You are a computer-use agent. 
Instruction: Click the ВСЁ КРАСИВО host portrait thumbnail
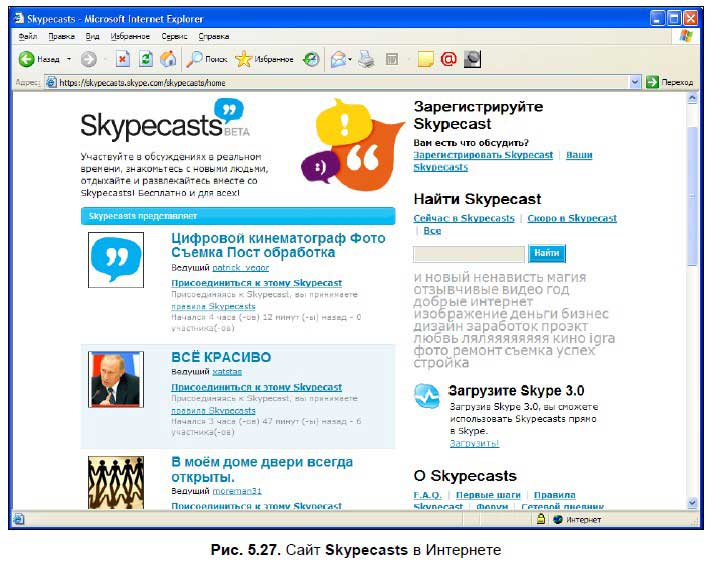pyautogui.click(x=115, y=379)
